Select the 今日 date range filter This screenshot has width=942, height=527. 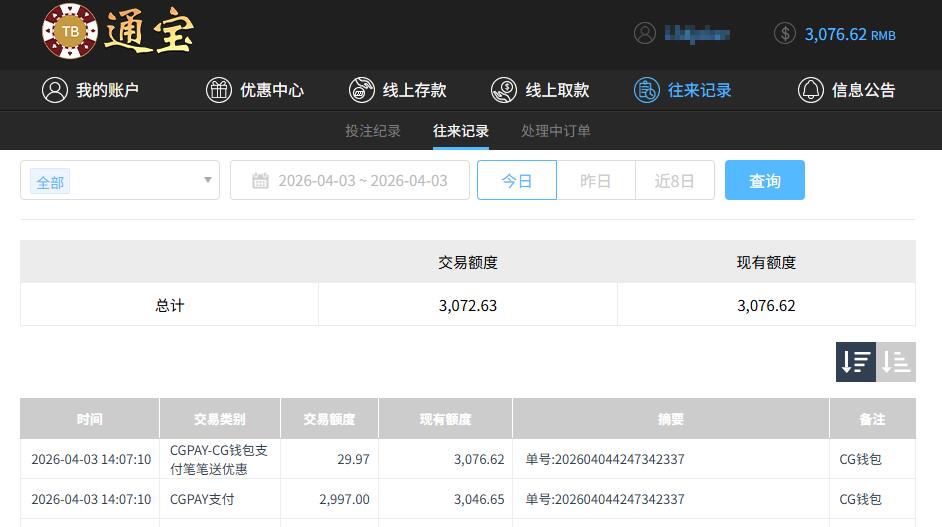[x=516, y=181]
